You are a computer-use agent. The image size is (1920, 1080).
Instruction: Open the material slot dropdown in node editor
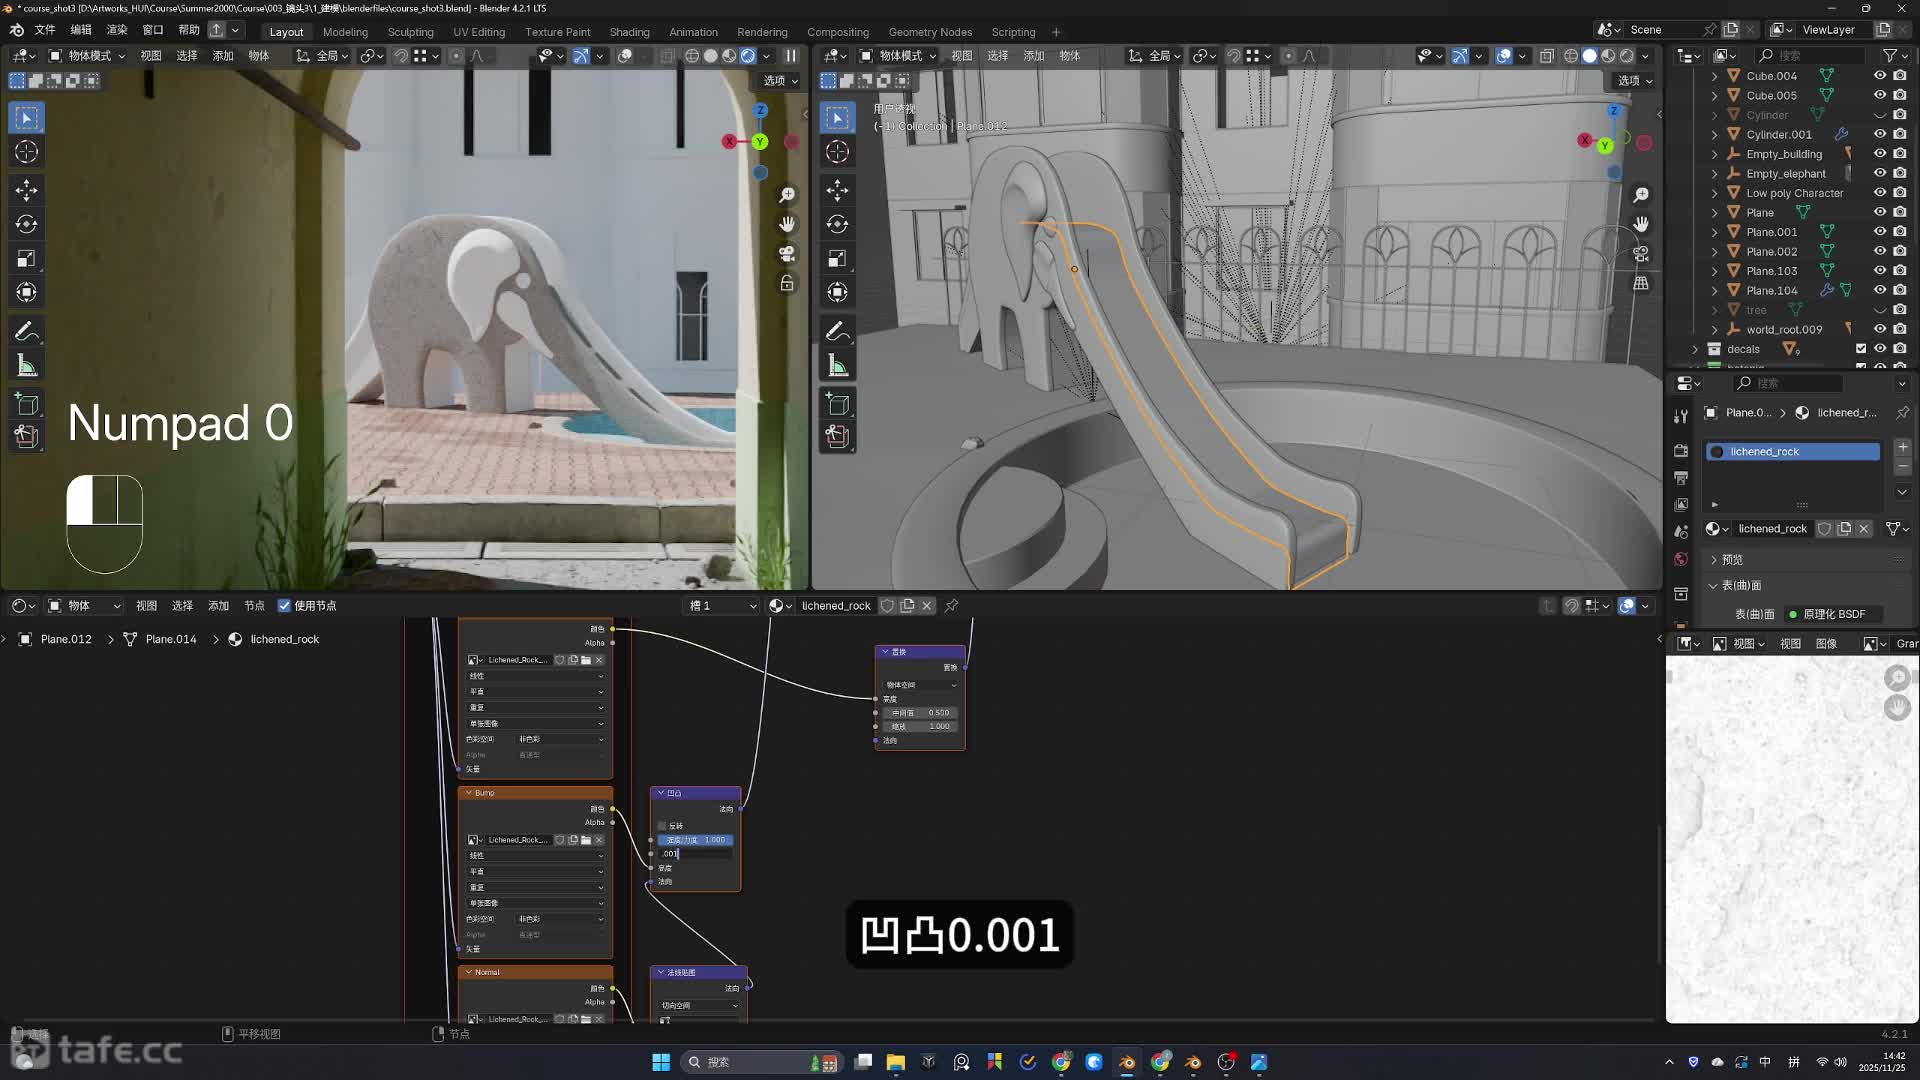point(723,606)
